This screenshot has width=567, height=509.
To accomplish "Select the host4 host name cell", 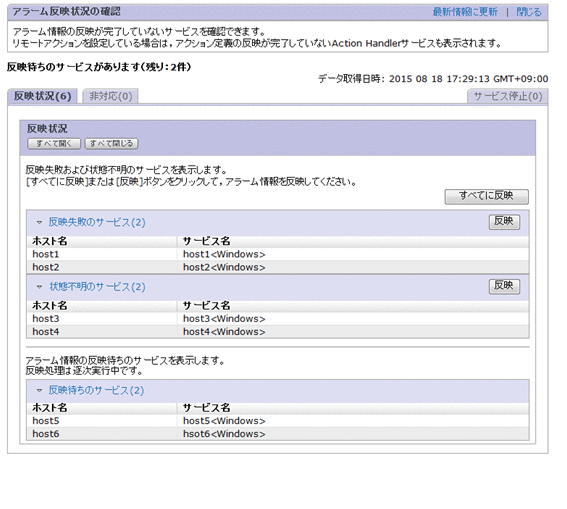I will point(102,332).
